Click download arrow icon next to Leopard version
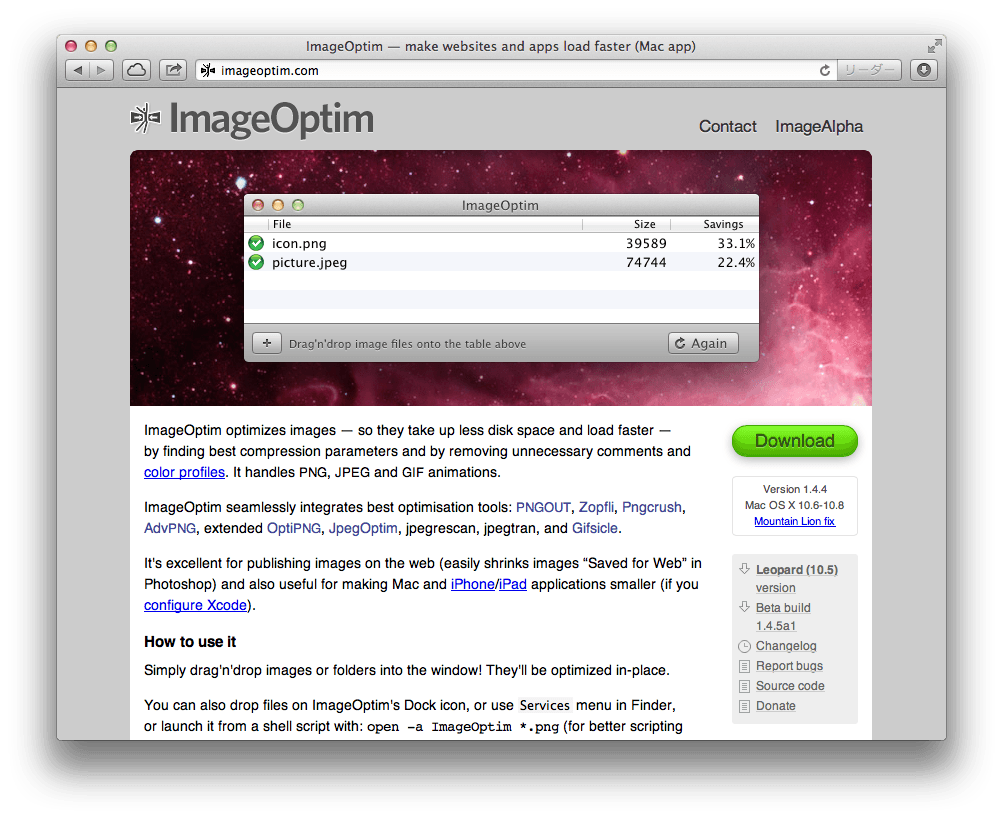Screen dimensions: 1003x819 [744, 568]
